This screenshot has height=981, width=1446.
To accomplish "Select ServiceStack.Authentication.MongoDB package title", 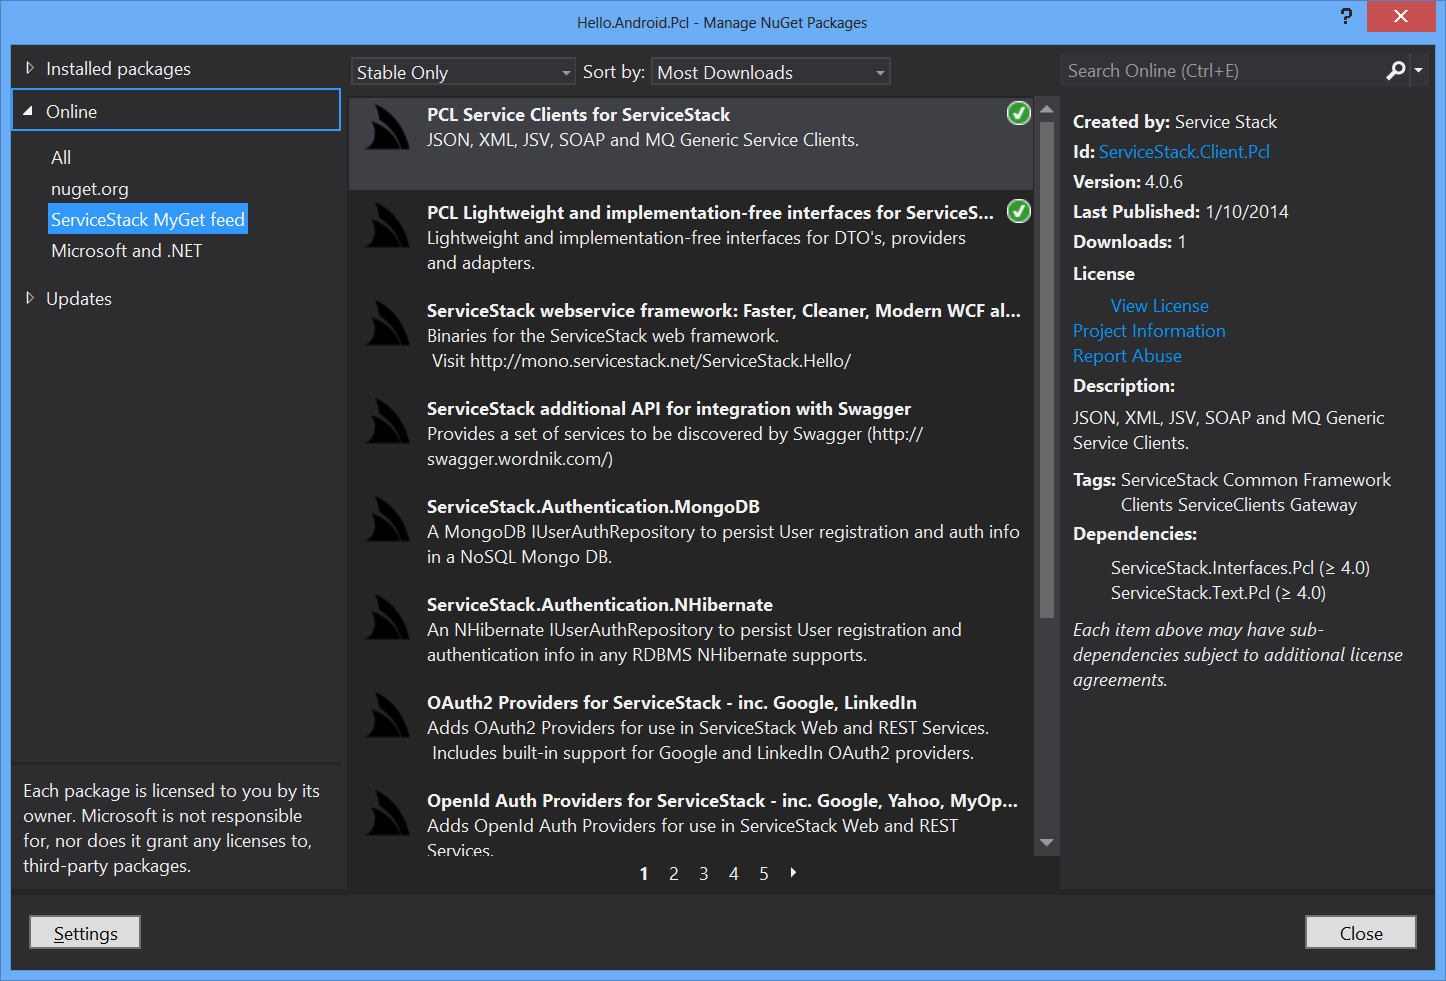I will [593, 507].
